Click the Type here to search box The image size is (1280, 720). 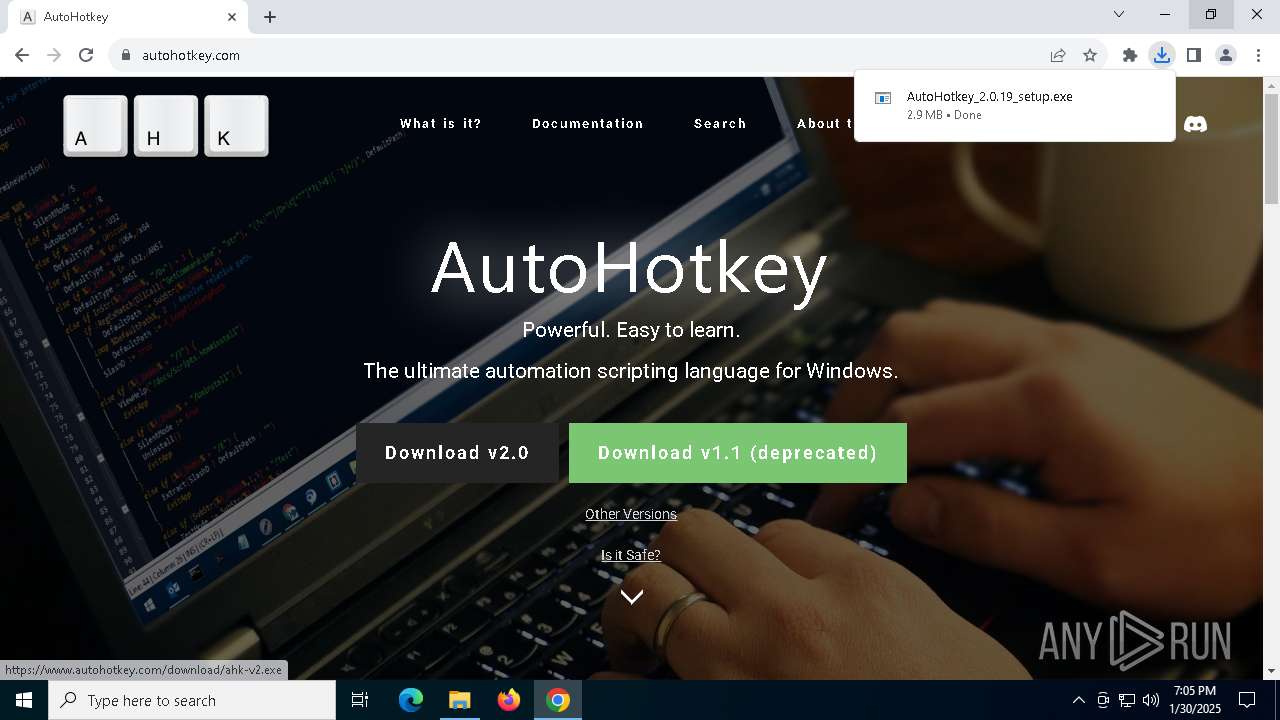(192, 700)
